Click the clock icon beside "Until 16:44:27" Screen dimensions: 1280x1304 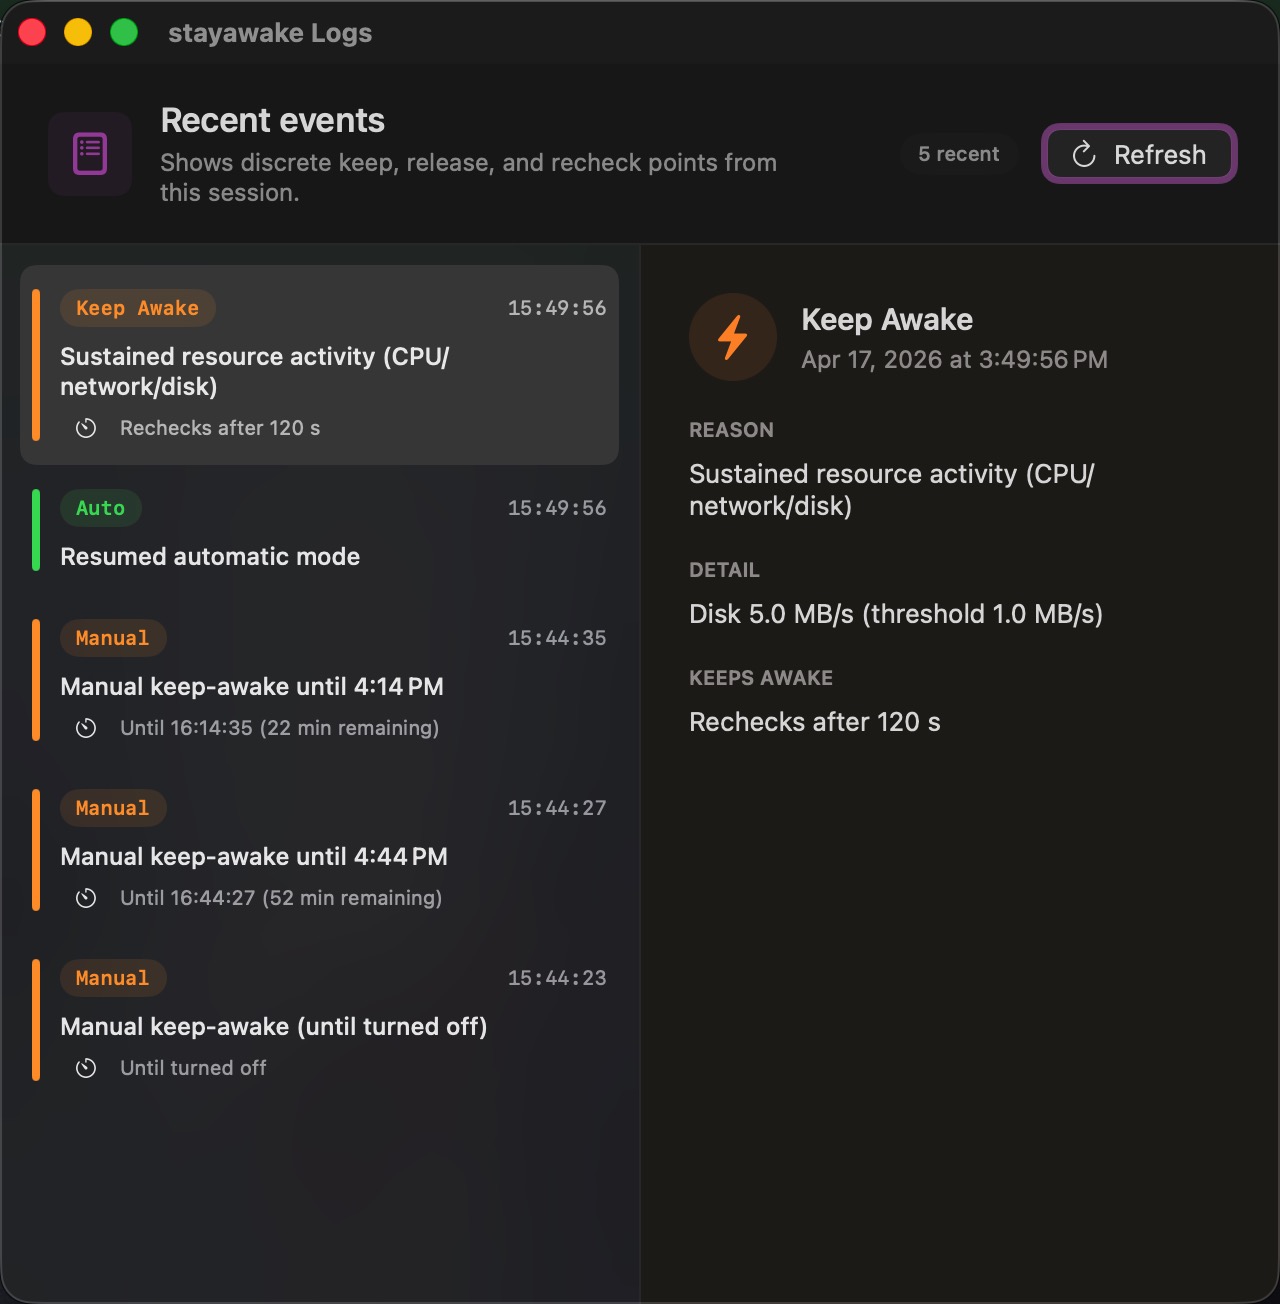(86, 898)
